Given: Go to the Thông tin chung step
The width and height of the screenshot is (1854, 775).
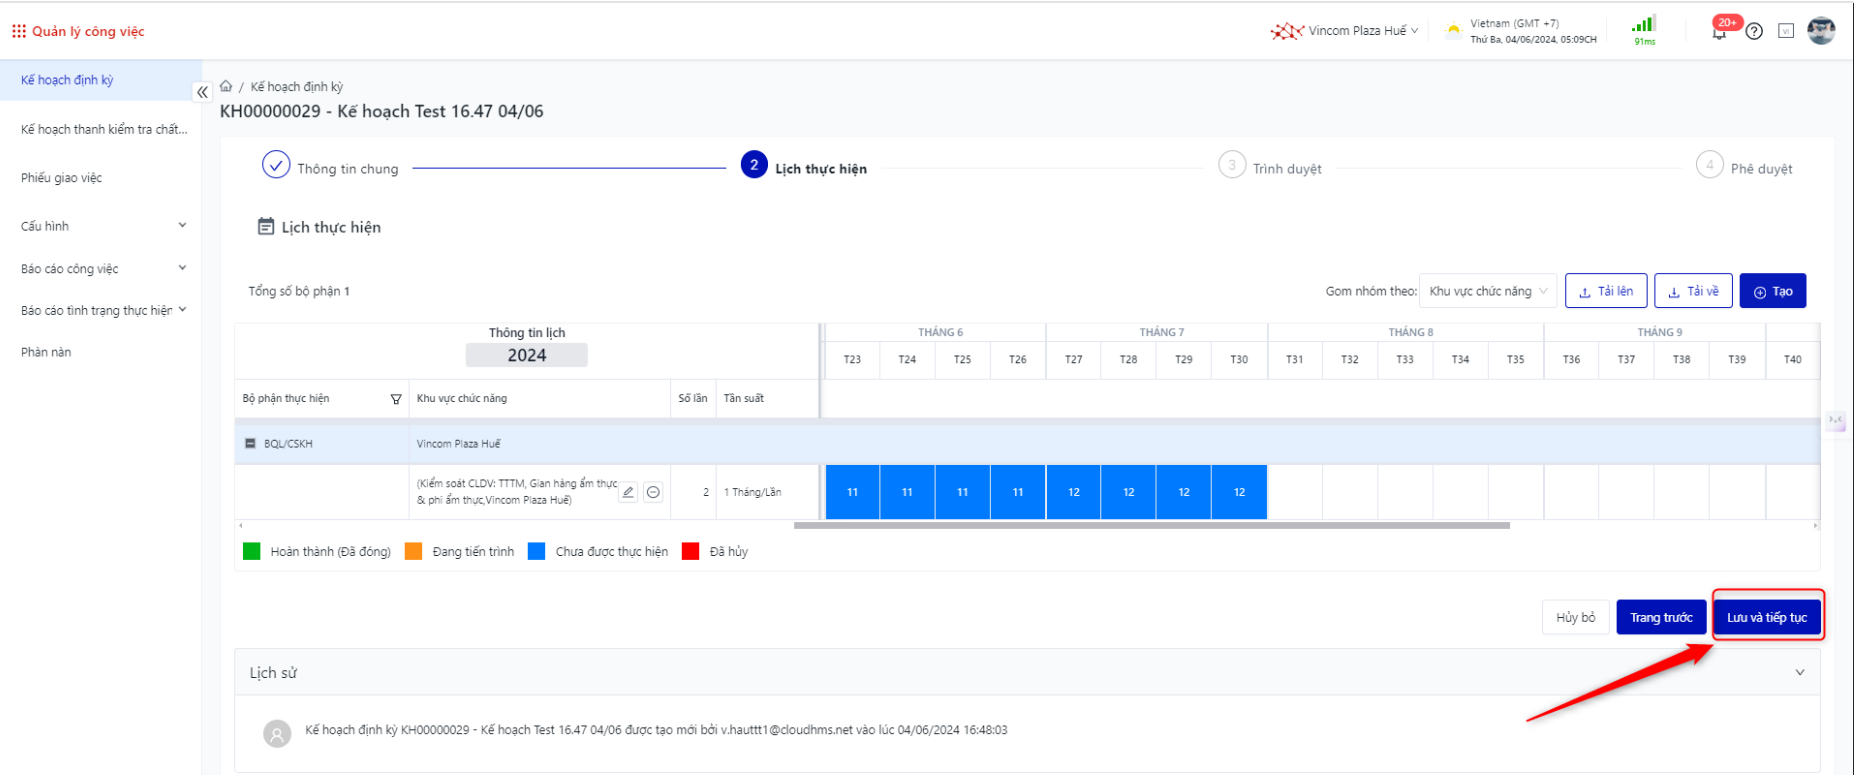Looking at the screenshot, I should (x=276, y=165).
